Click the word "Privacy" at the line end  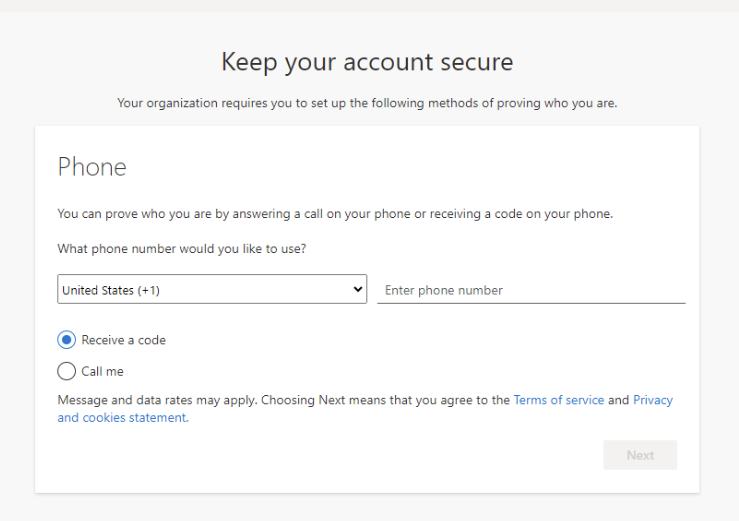(x=652, y=400)
